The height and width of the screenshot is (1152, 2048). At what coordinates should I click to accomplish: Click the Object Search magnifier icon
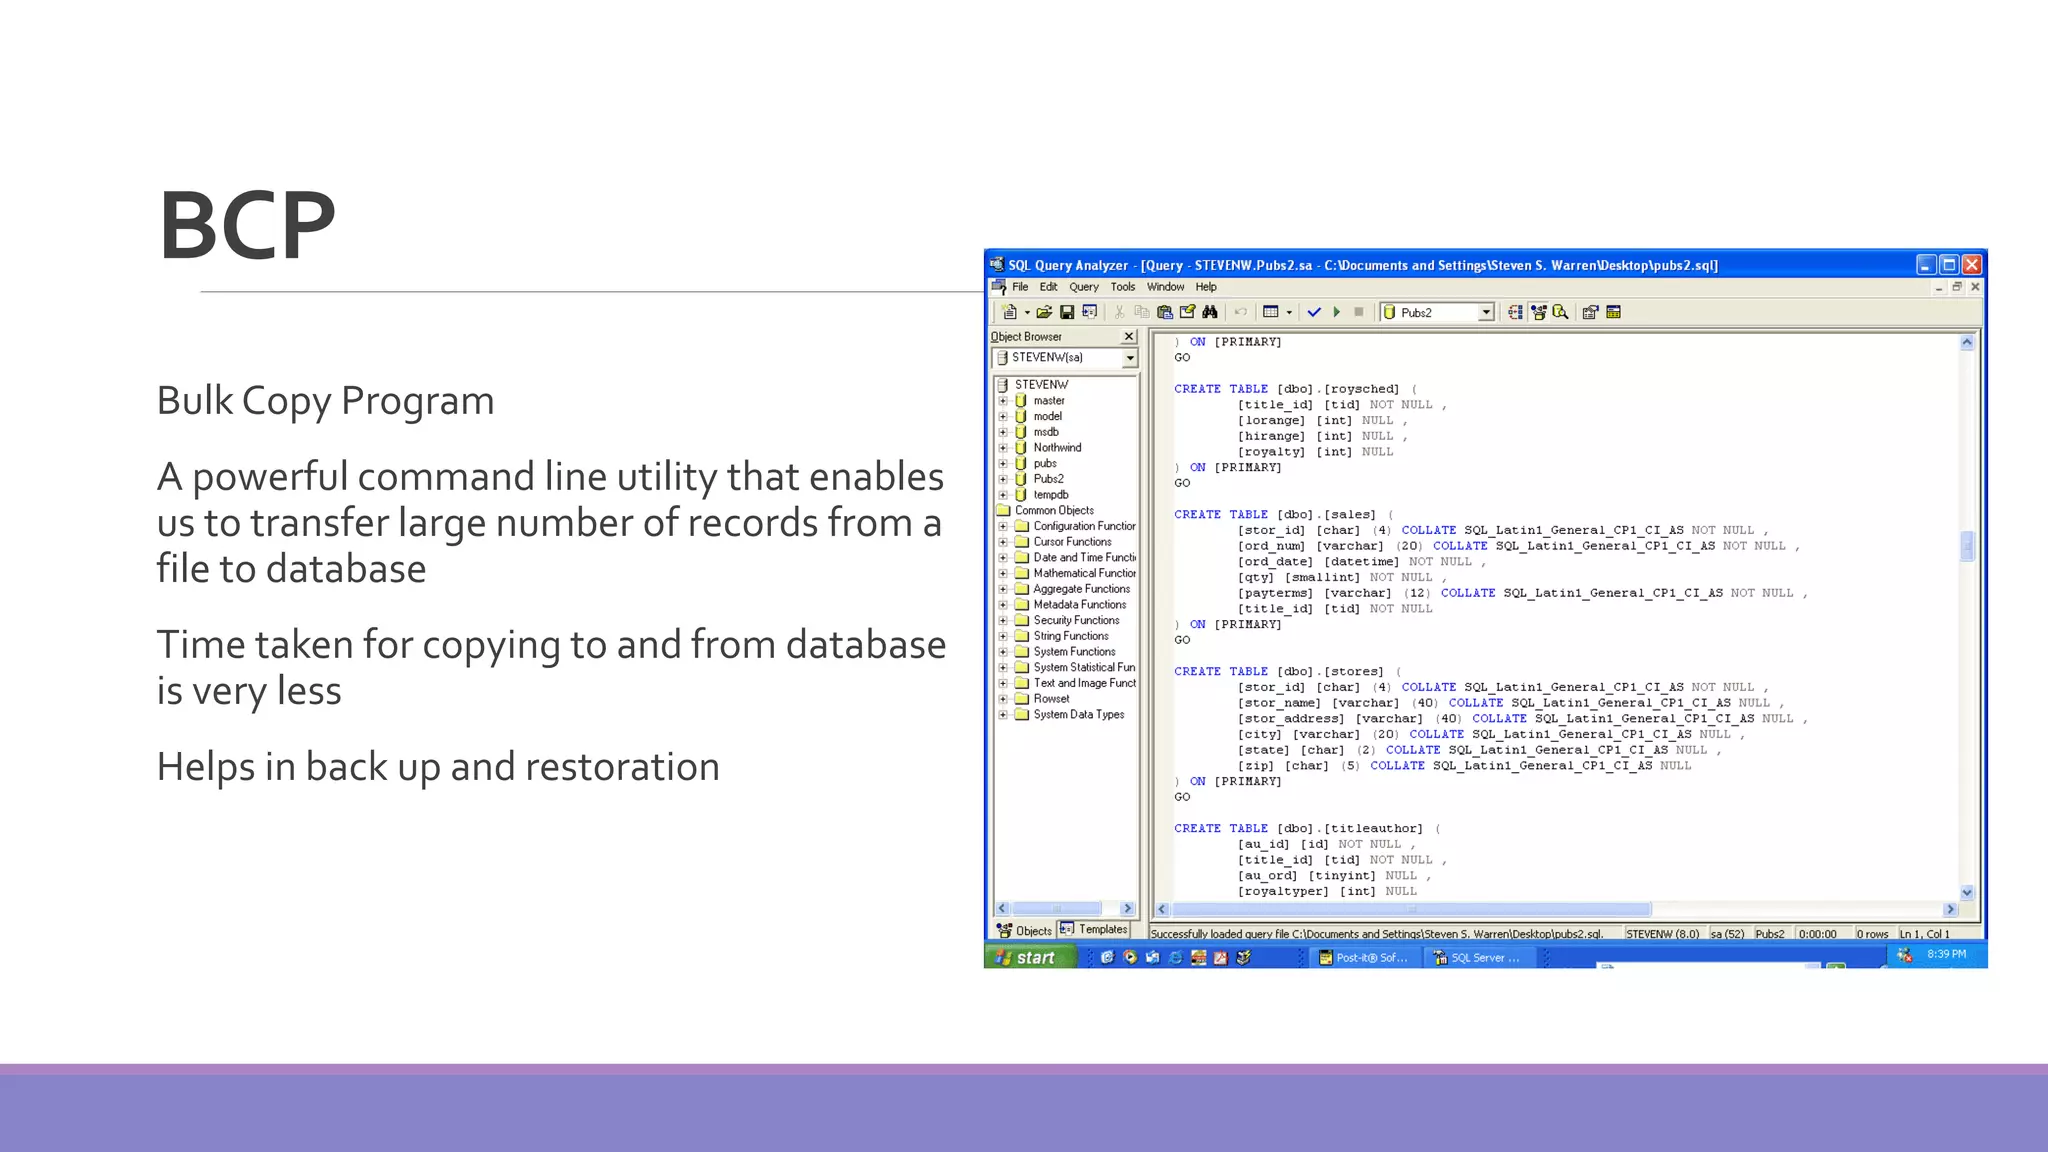click(x=1560, y=312)
